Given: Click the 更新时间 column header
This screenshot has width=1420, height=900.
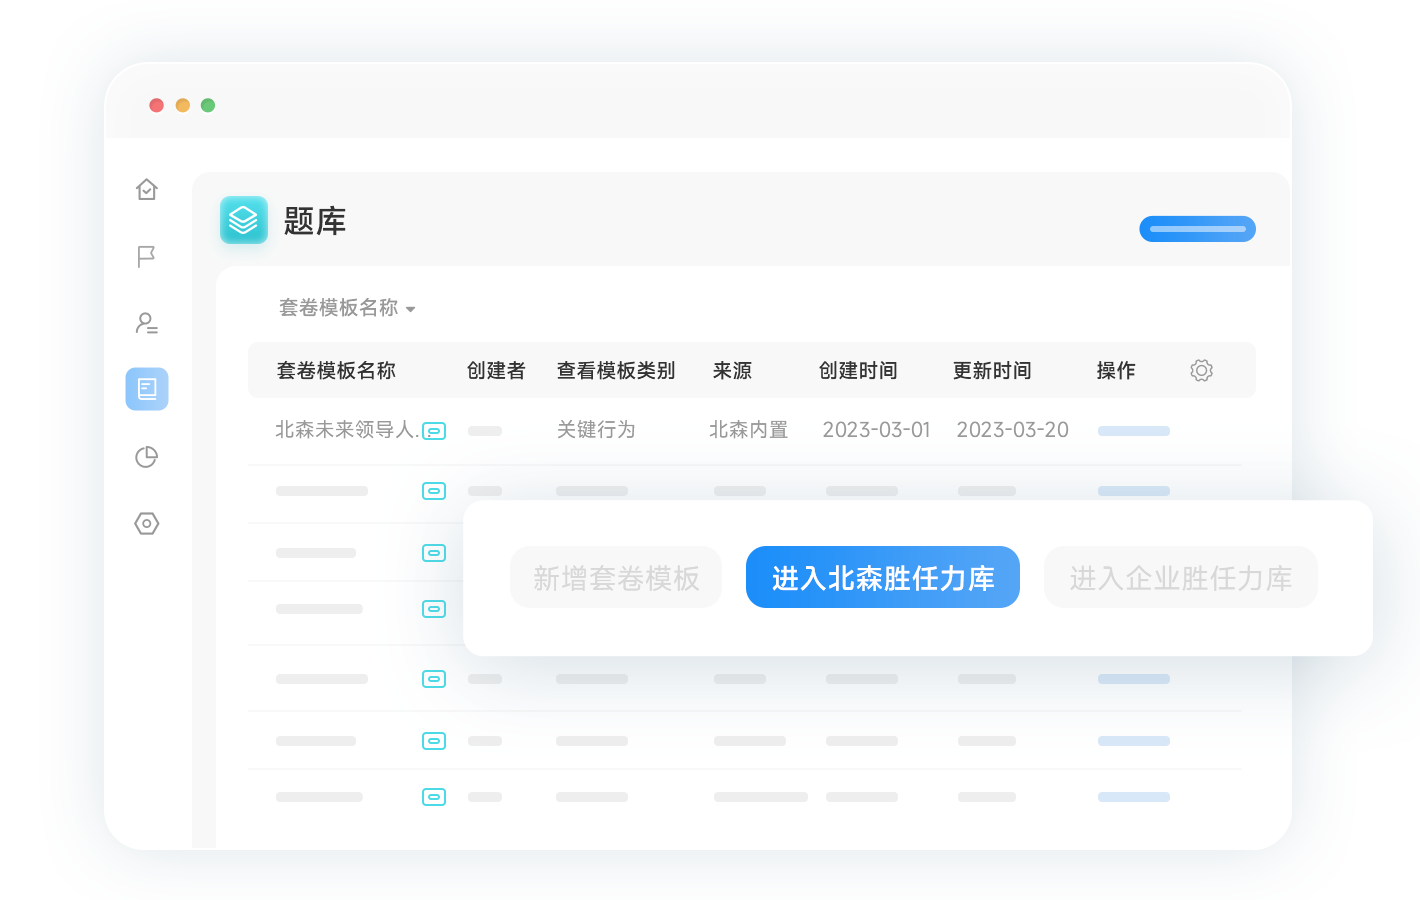Looking at the screenshot, I should click(x=991, y=370).
